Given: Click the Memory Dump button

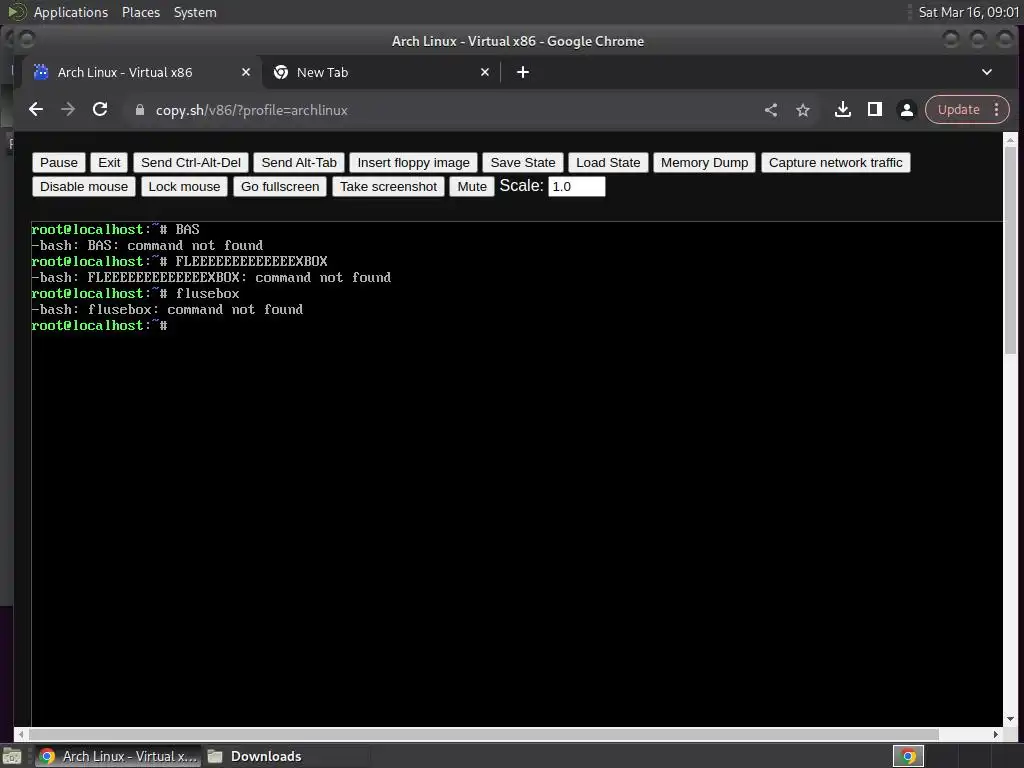Looking at the screenshot, I should pos(705,163).
